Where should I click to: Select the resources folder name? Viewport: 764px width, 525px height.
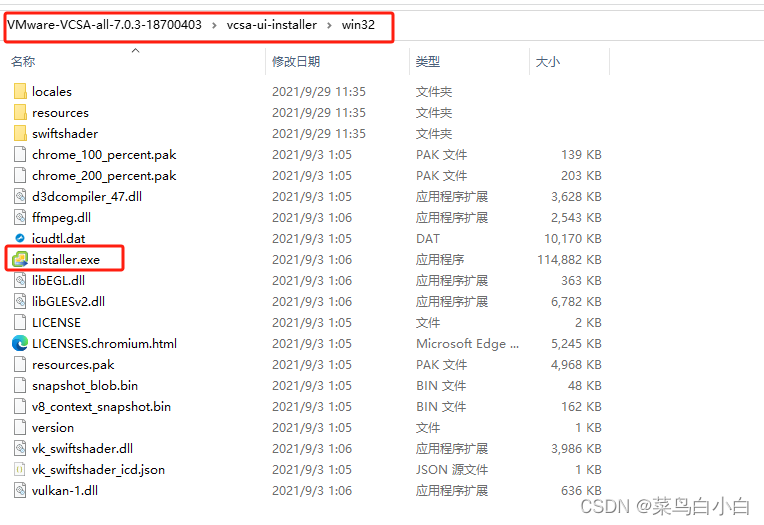click(60, 113)
